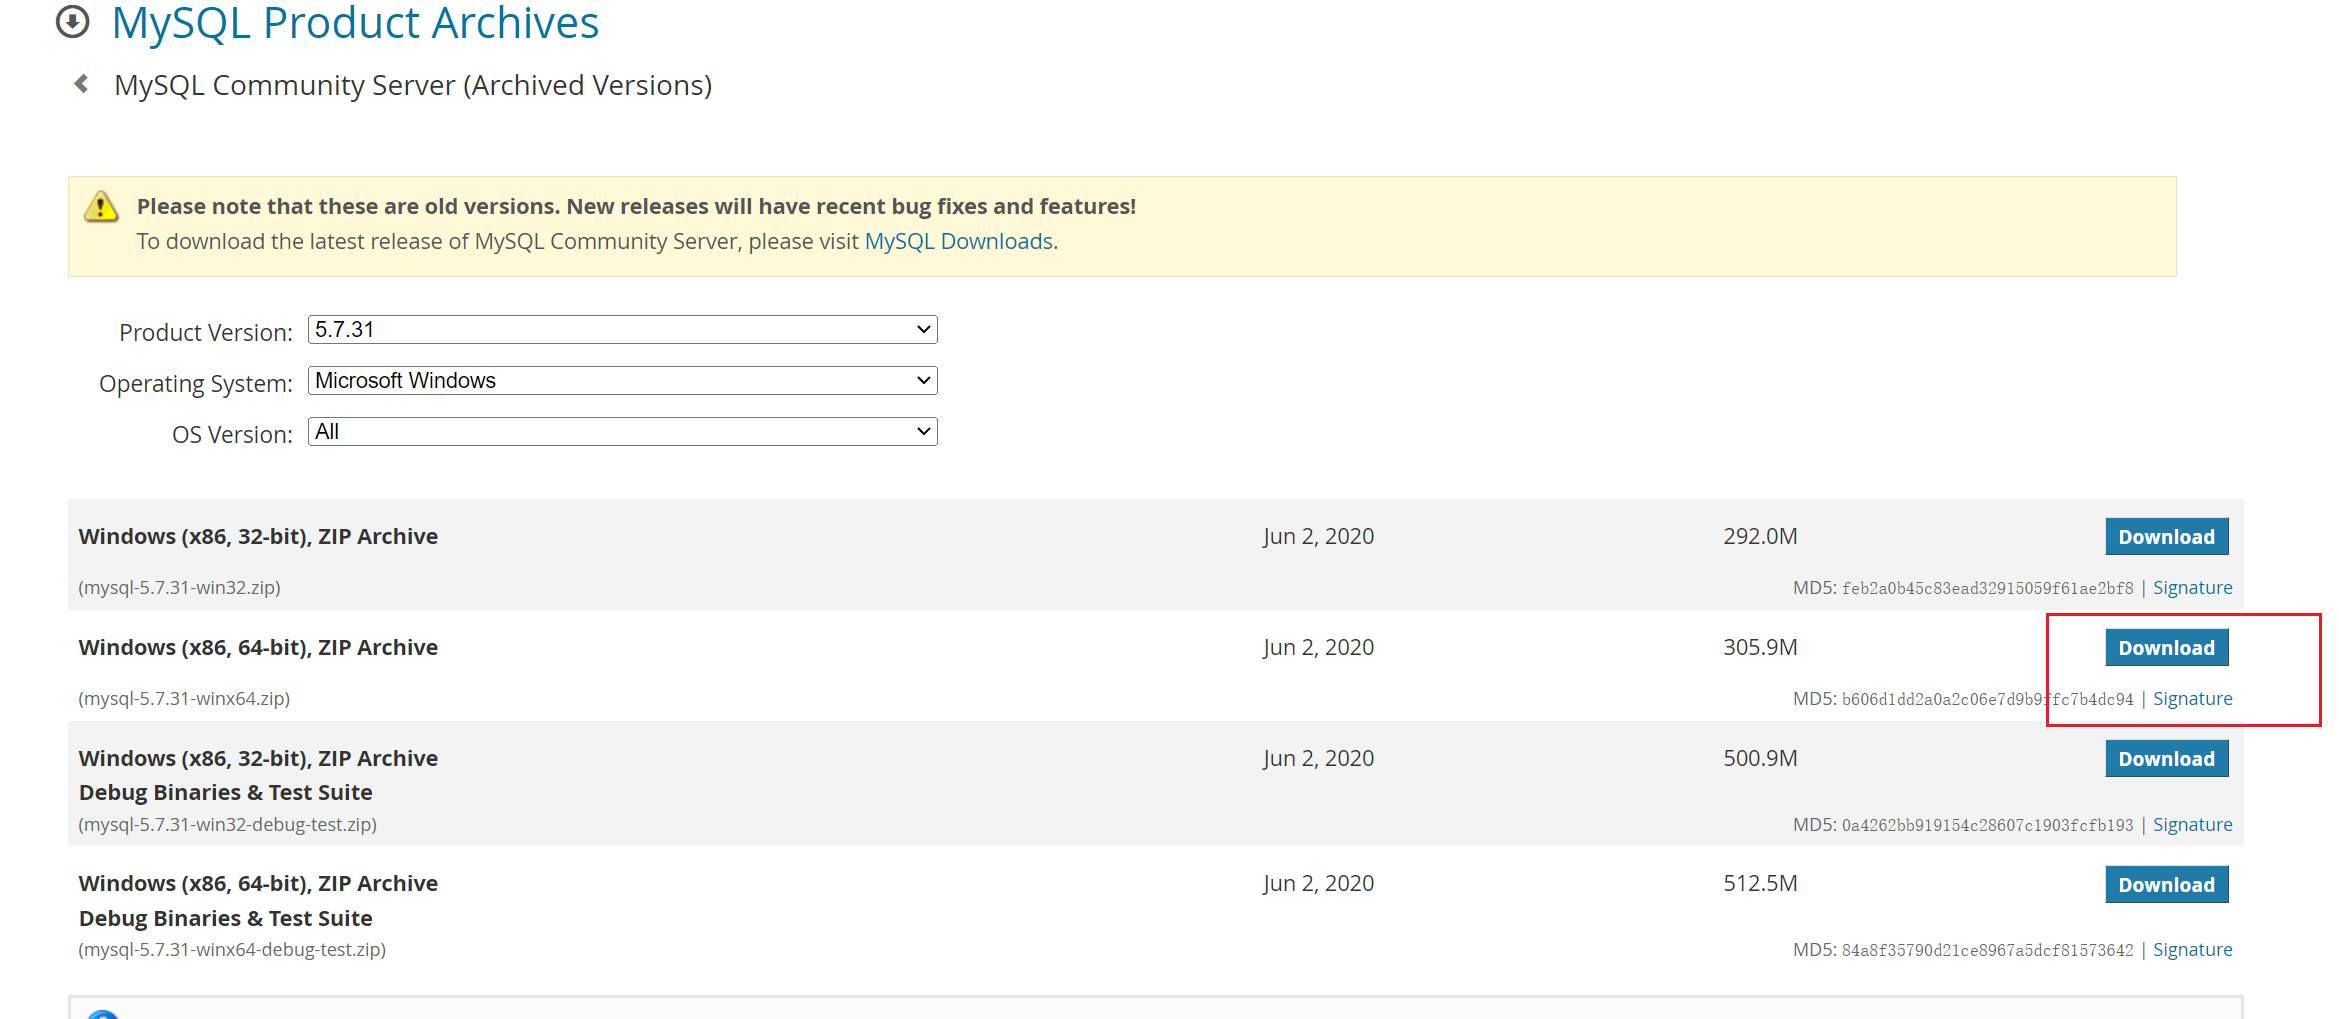Click the "MySQL Community Server (Archived Versions)" title
2339x1019 pixels.
pos(413,85)
